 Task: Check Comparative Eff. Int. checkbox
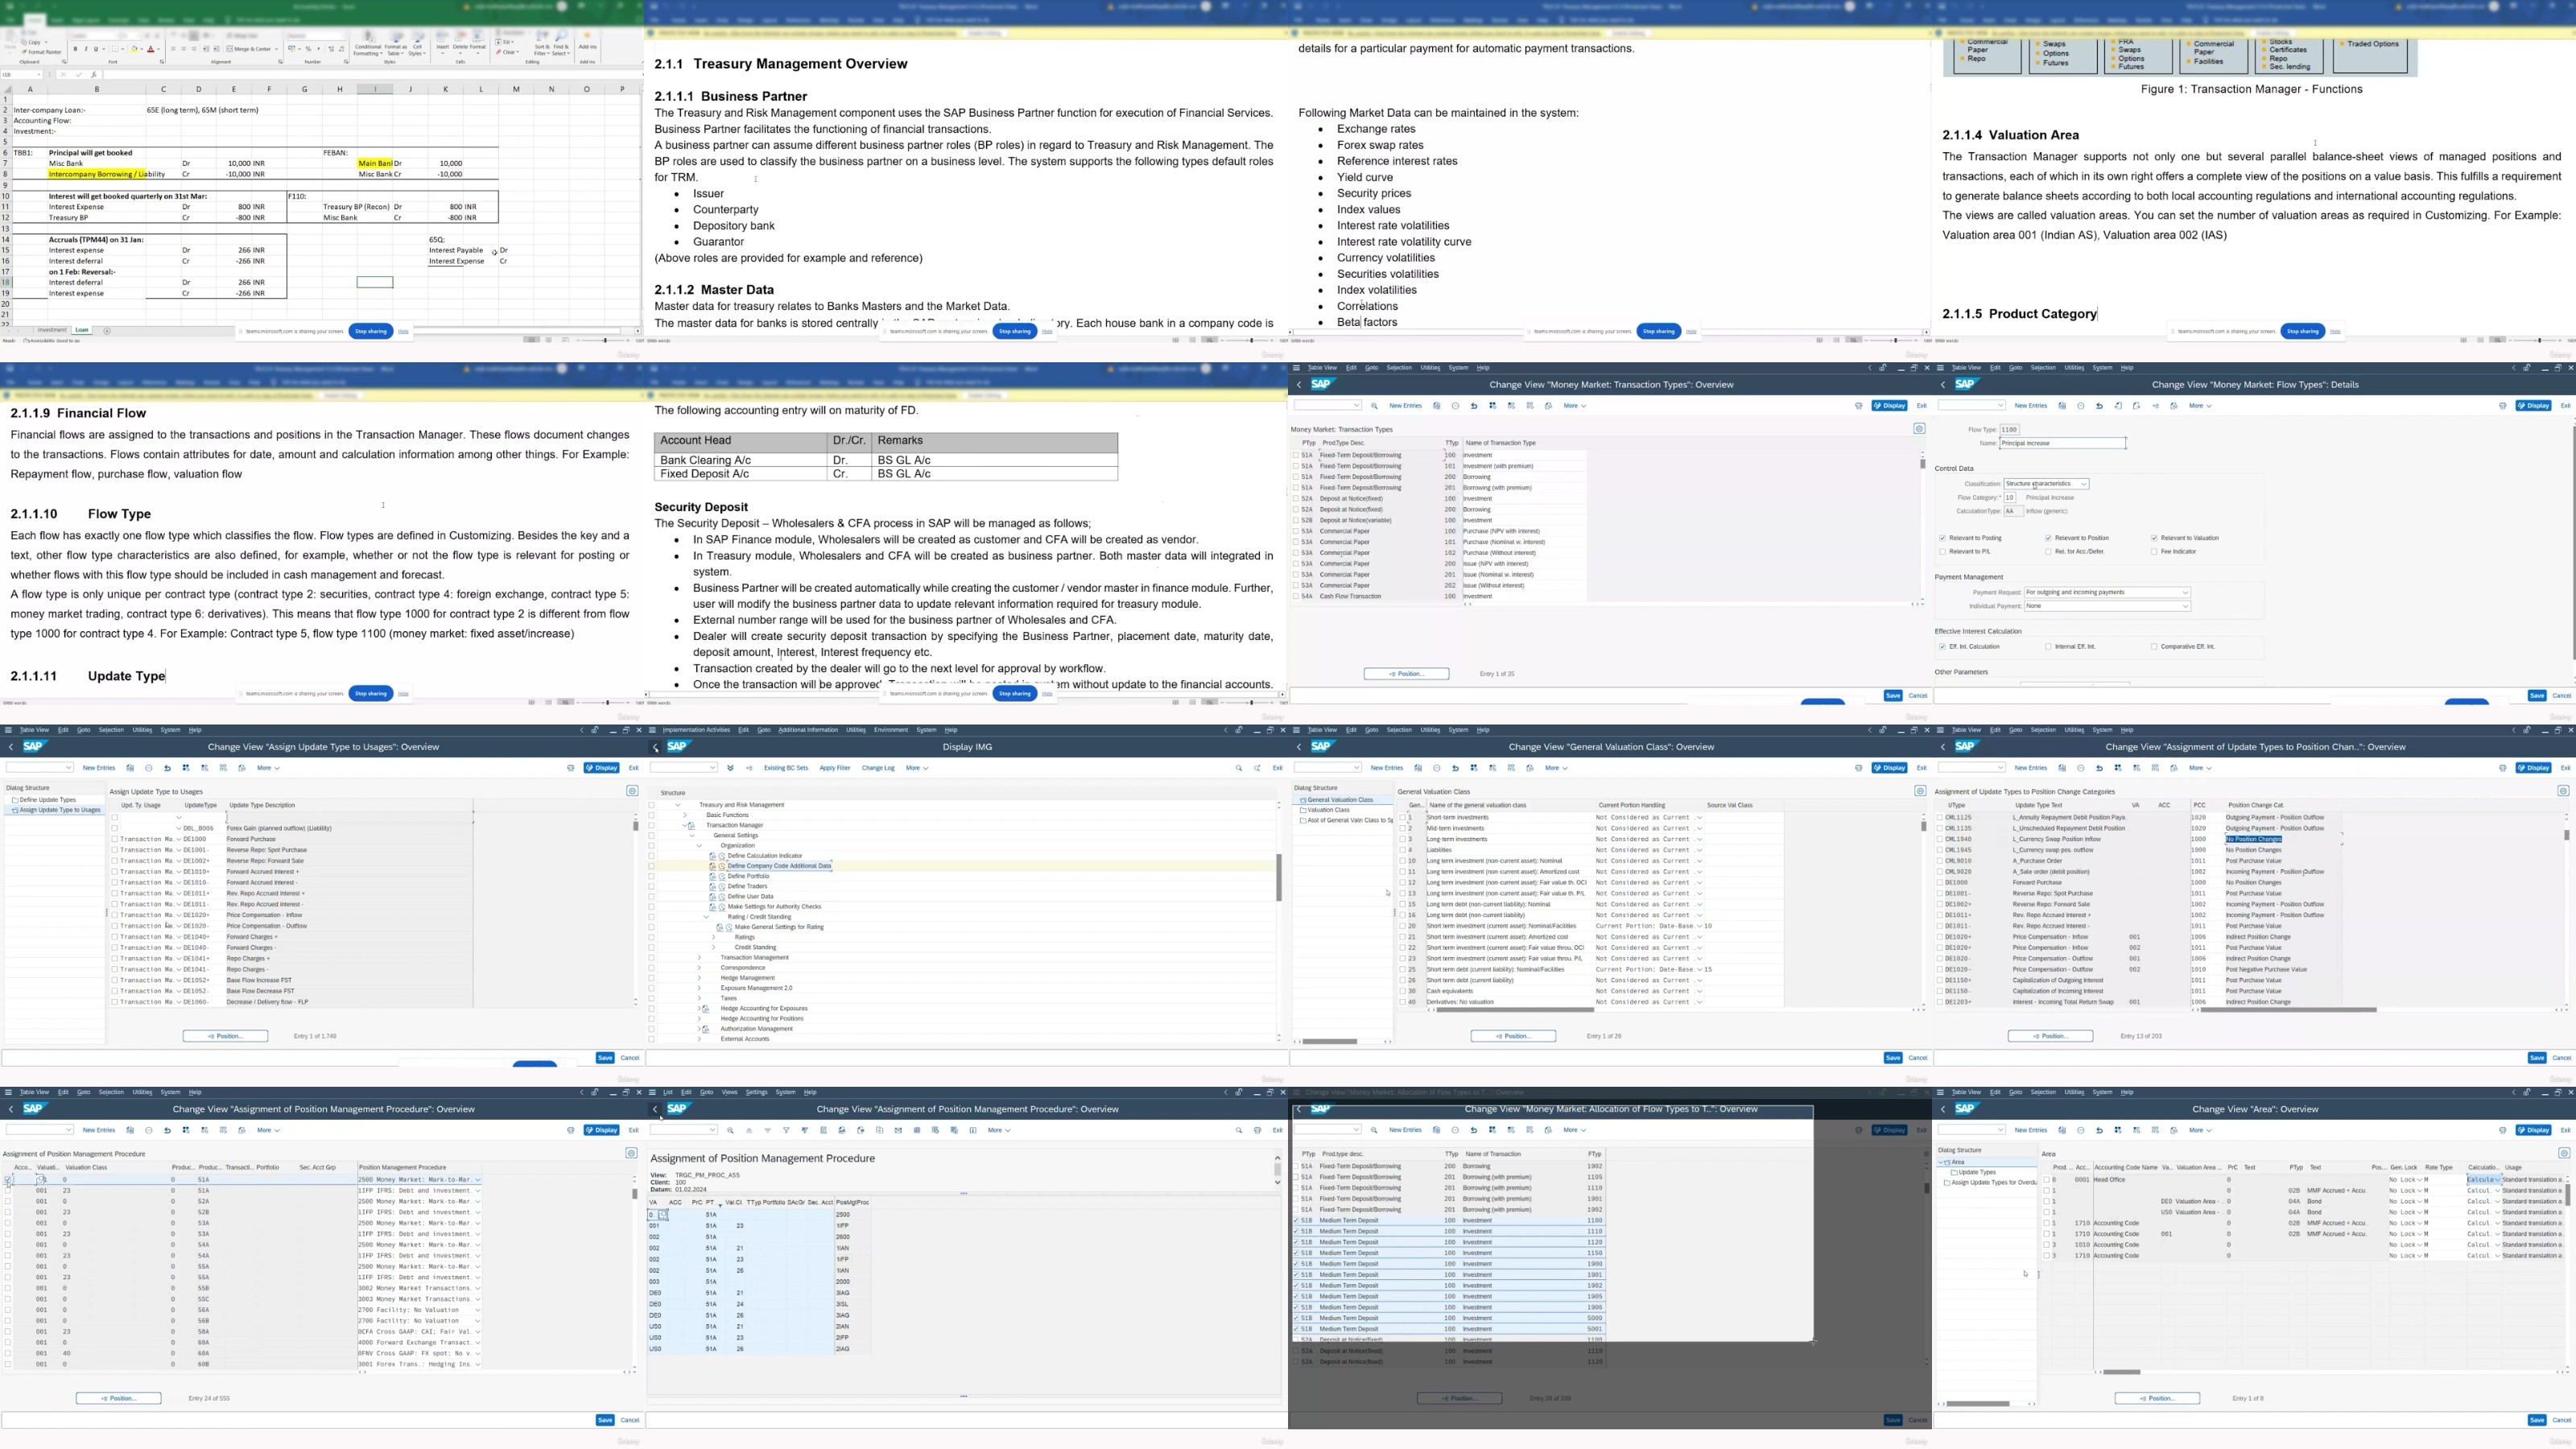2154,647
